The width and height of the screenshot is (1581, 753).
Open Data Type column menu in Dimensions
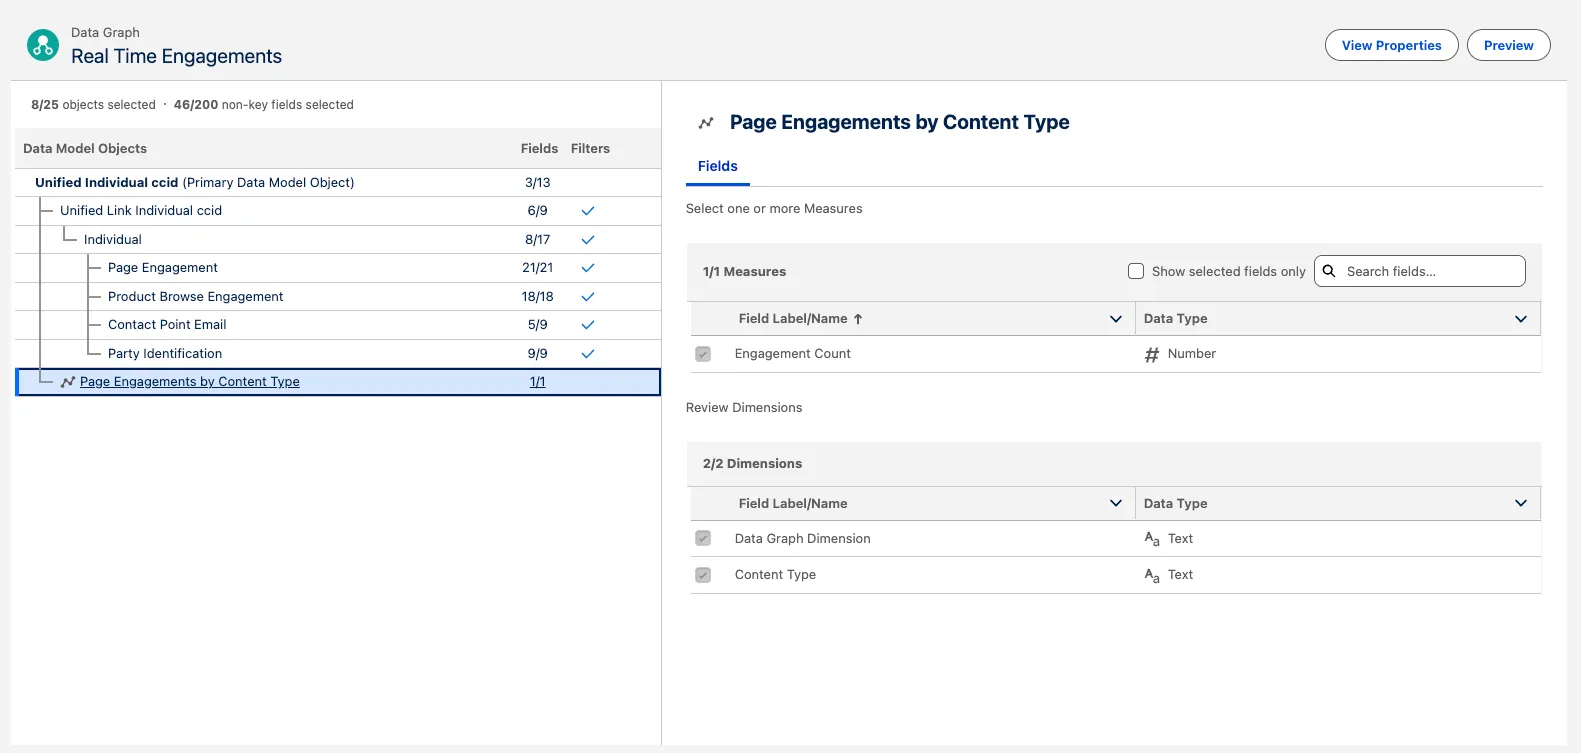1521,504
